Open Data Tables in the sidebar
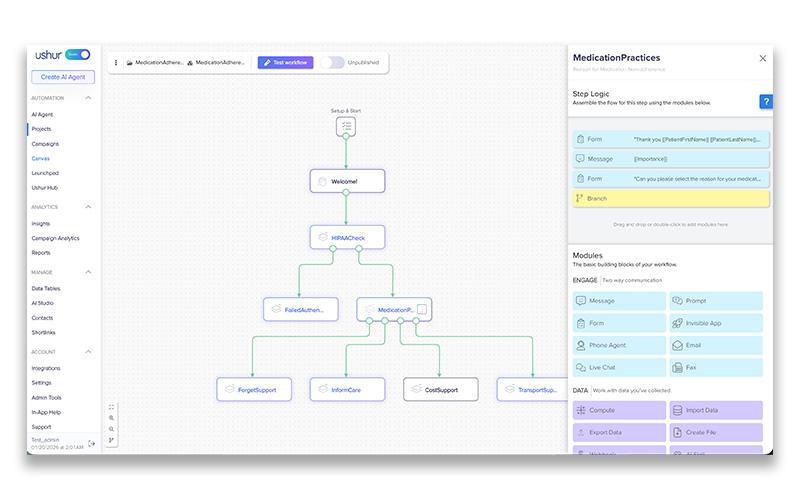The image size is (800, 500). coord(46,288)
